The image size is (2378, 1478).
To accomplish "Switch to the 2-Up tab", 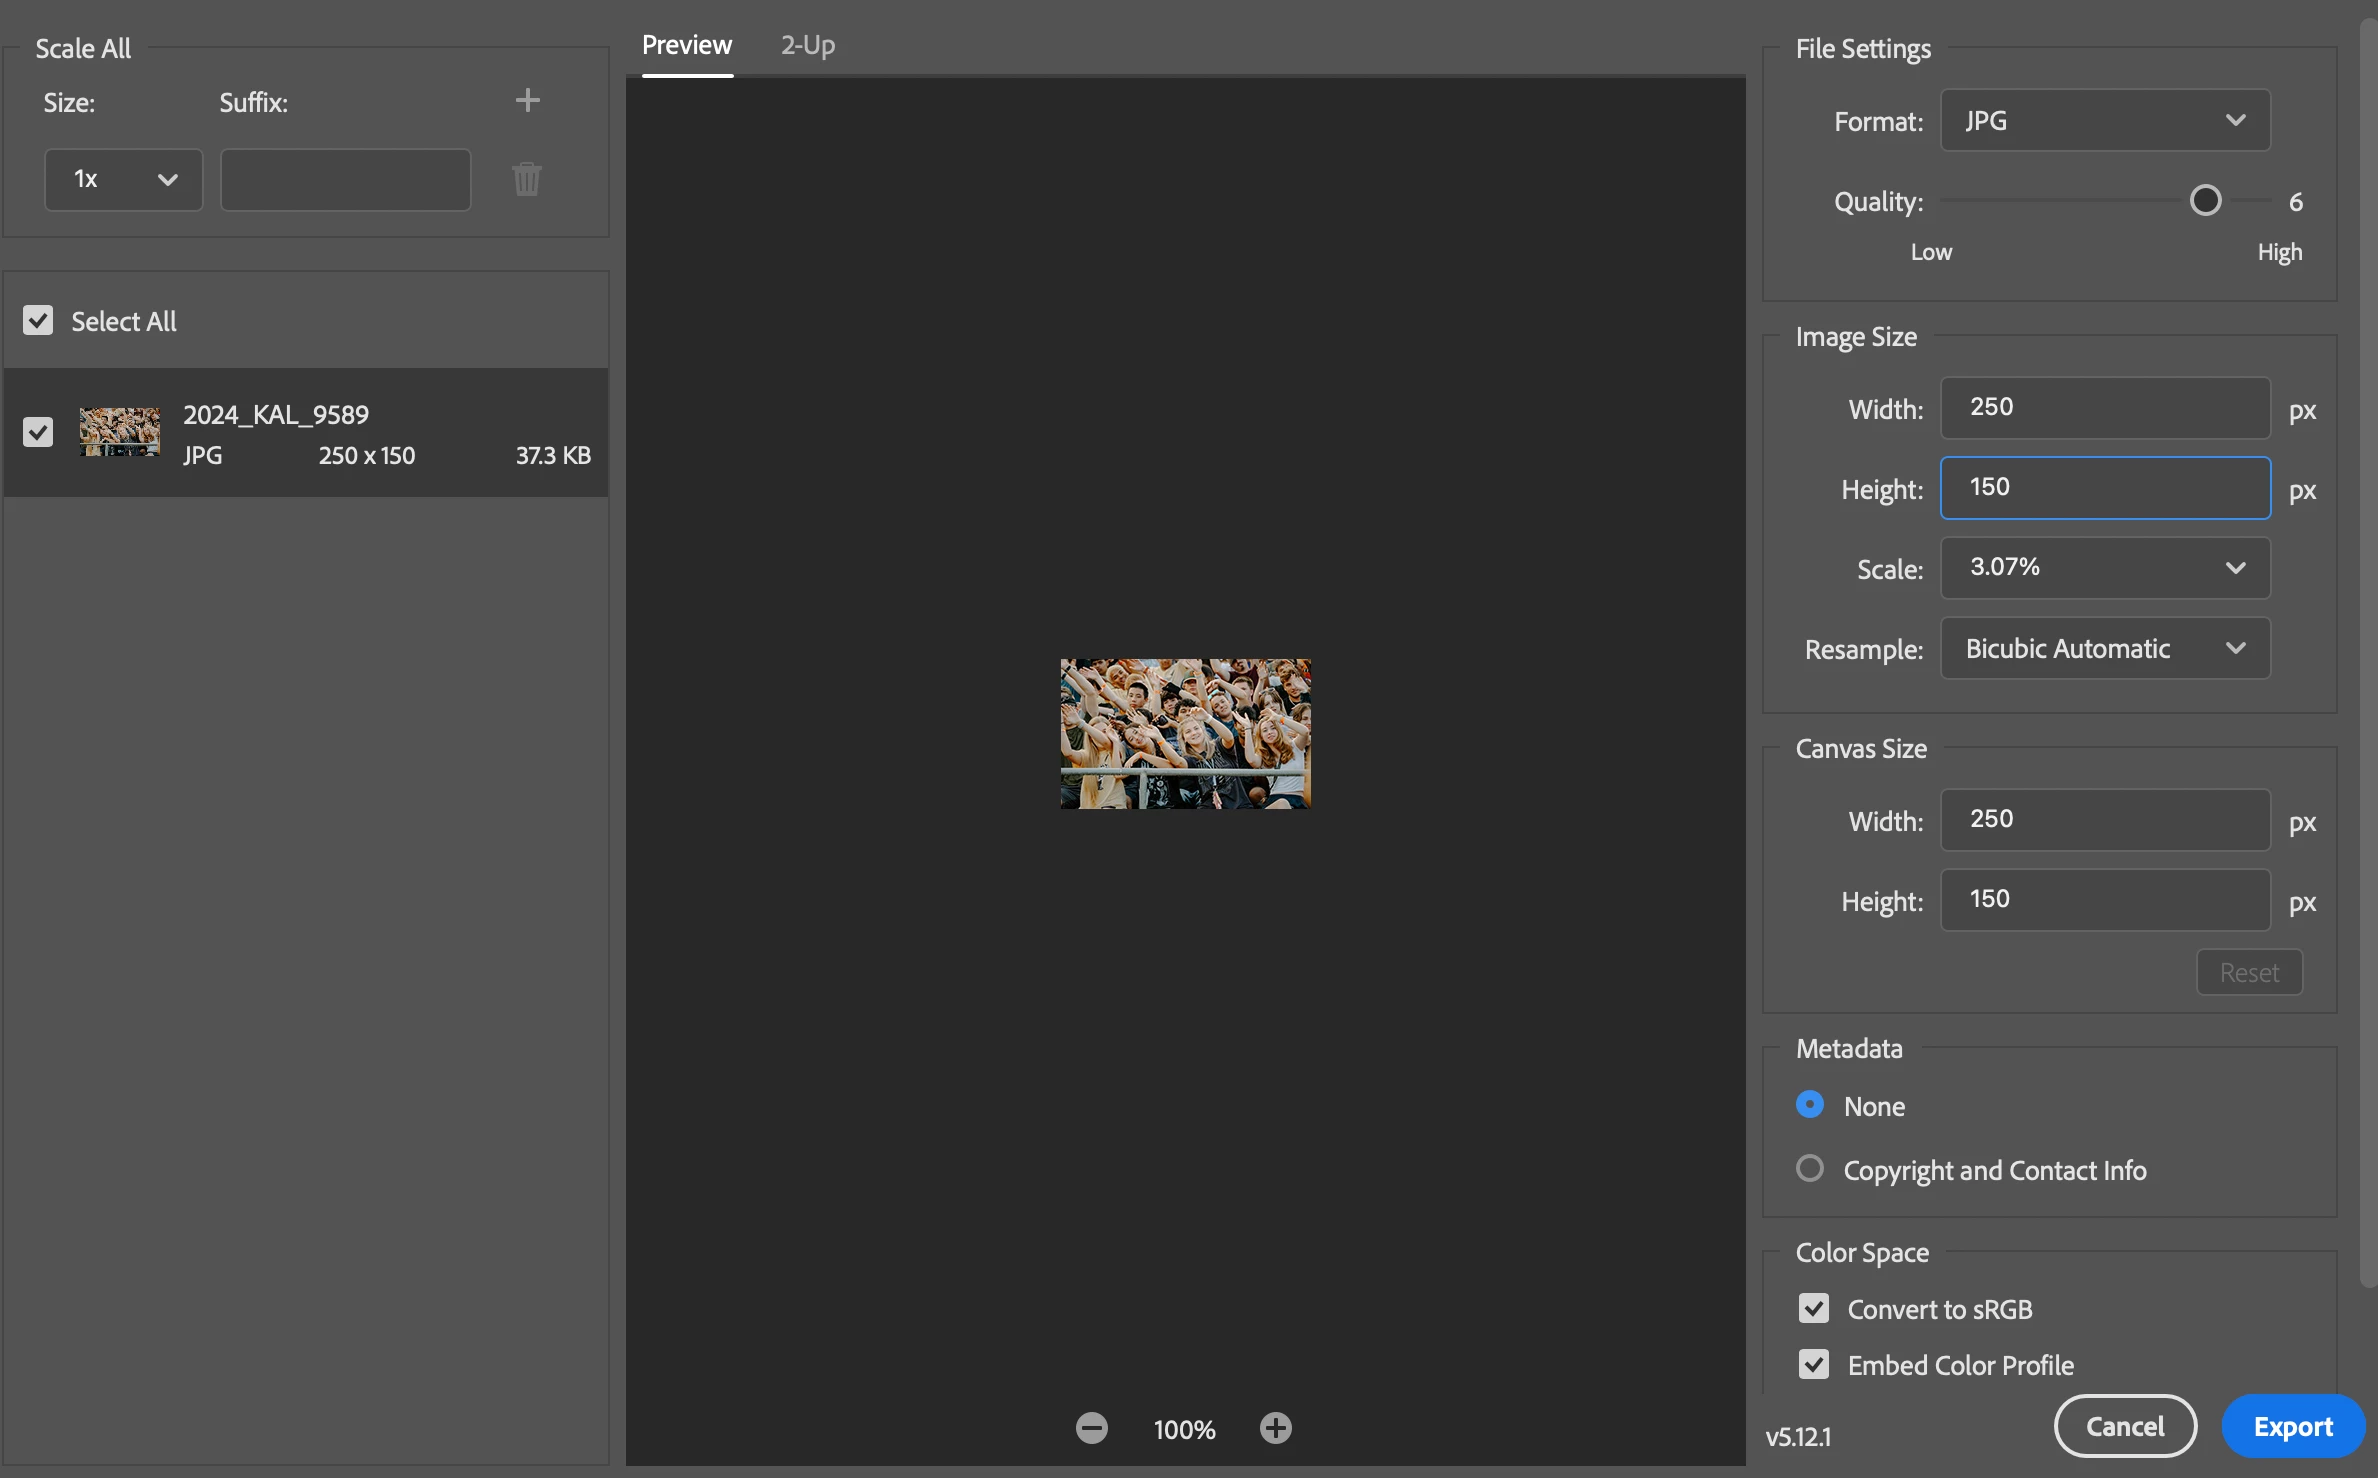I will [807, 45].
